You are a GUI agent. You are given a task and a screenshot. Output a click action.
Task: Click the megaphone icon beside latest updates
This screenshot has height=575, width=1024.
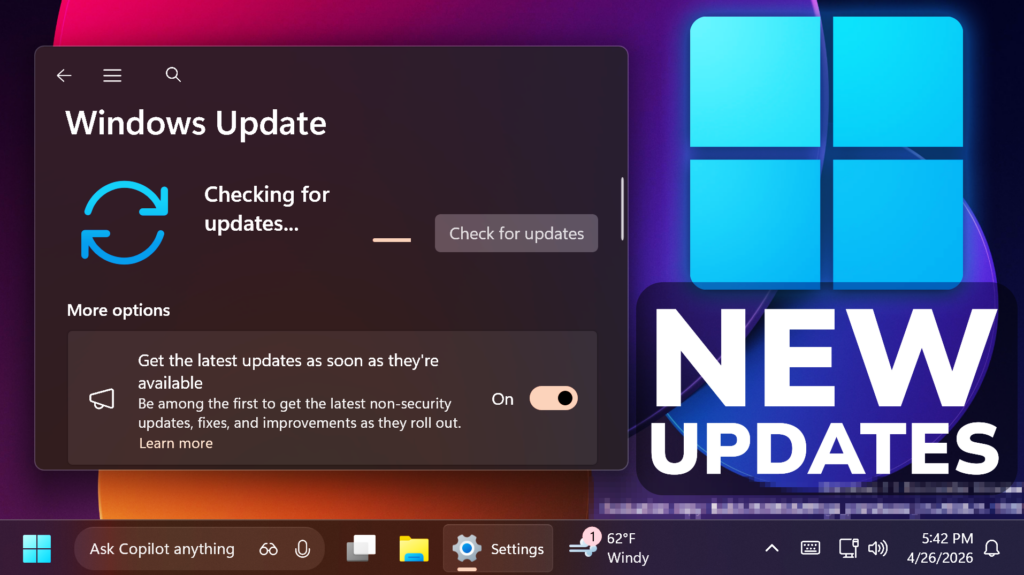click(x=102, y=399)
